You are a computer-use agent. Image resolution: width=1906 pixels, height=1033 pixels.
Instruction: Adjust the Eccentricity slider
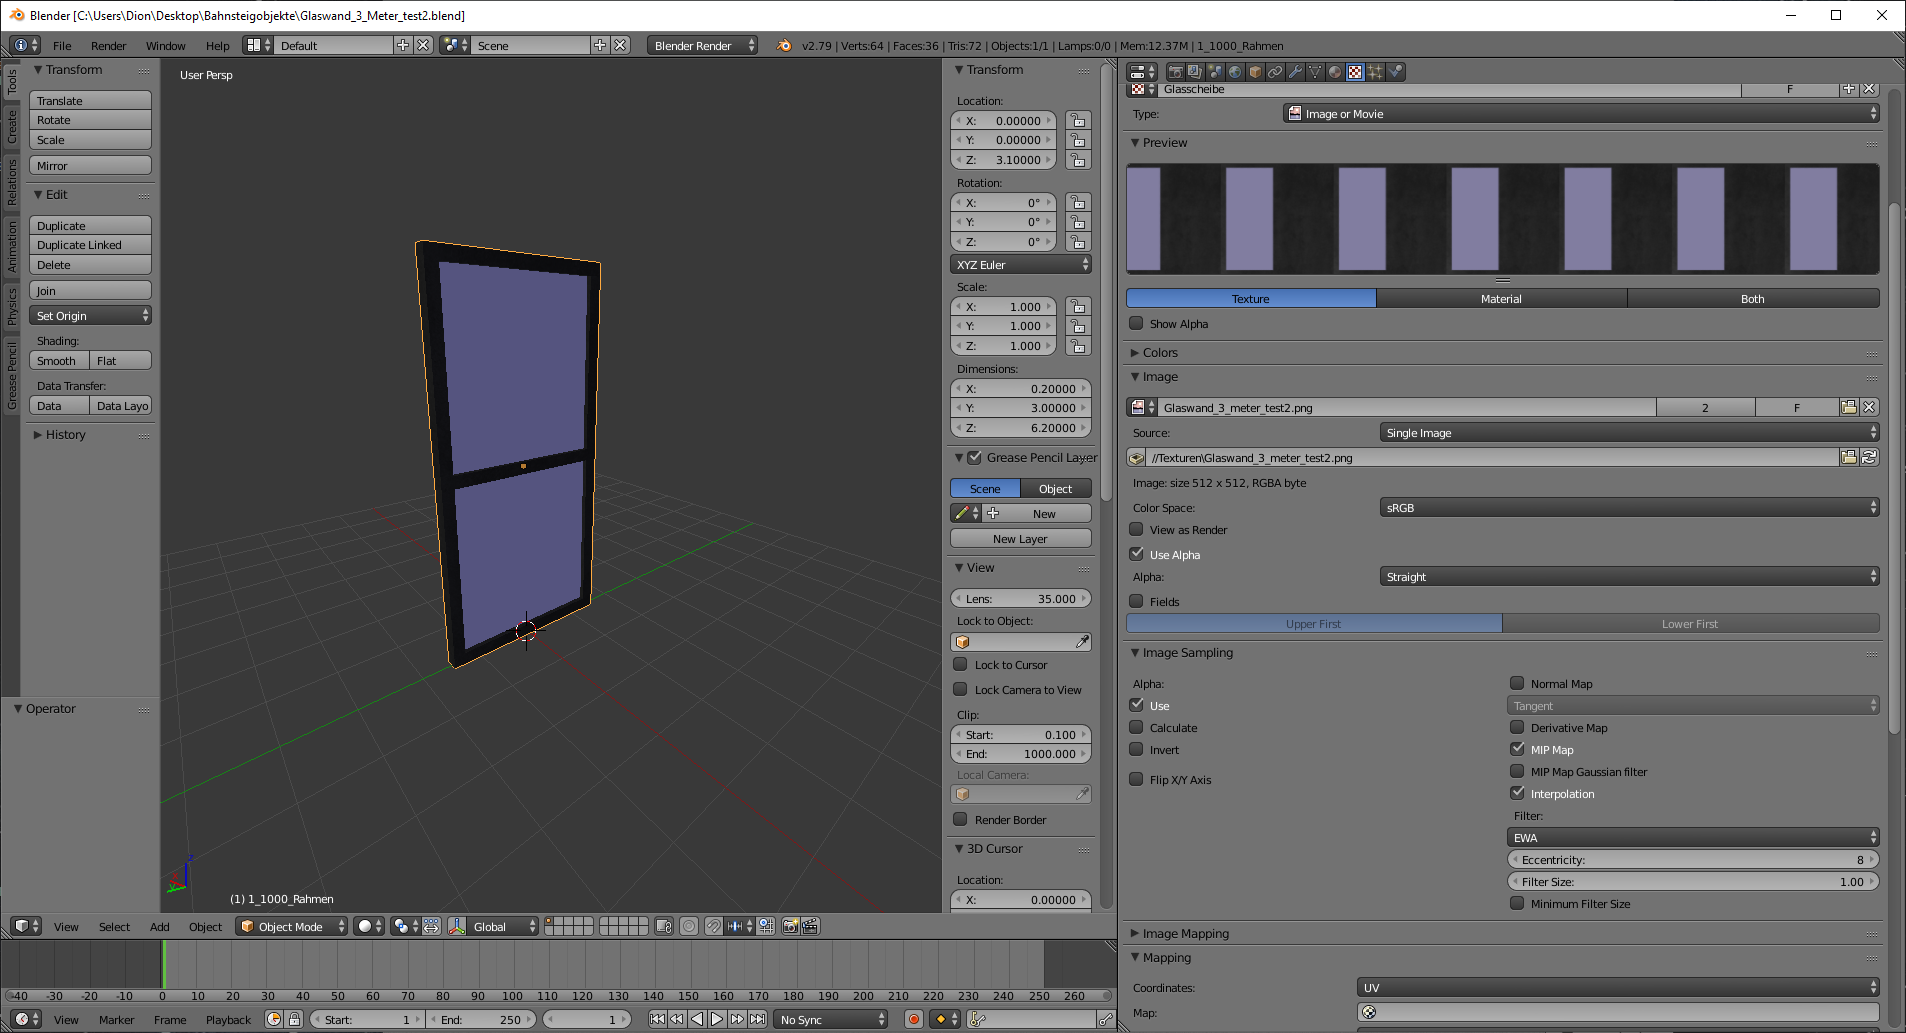(x=1692, y=860)
